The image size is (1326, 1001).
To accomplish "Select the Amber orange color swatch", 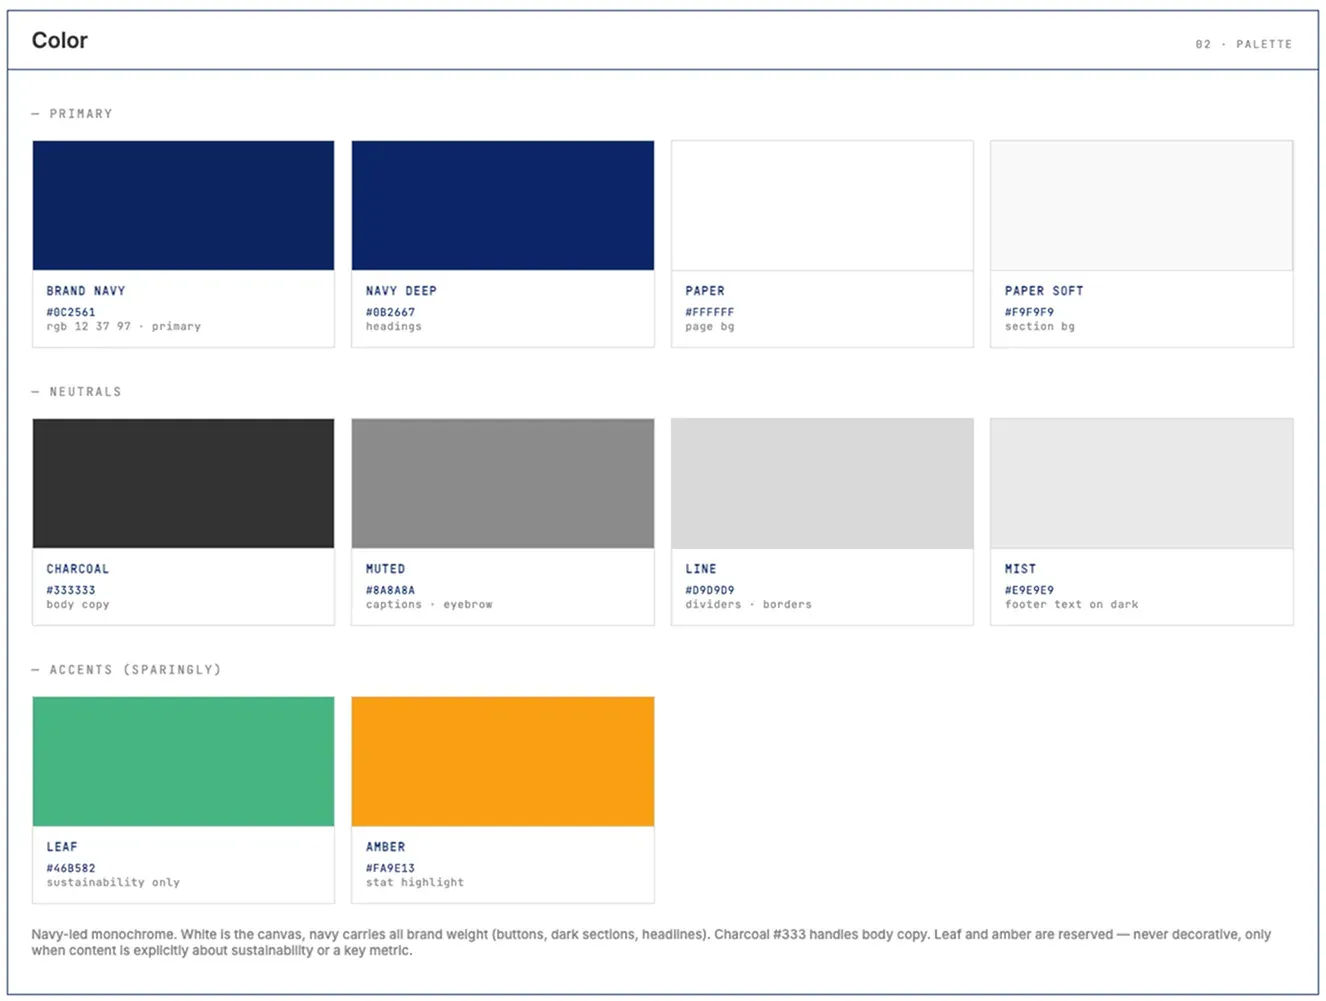I will point(503,761).
